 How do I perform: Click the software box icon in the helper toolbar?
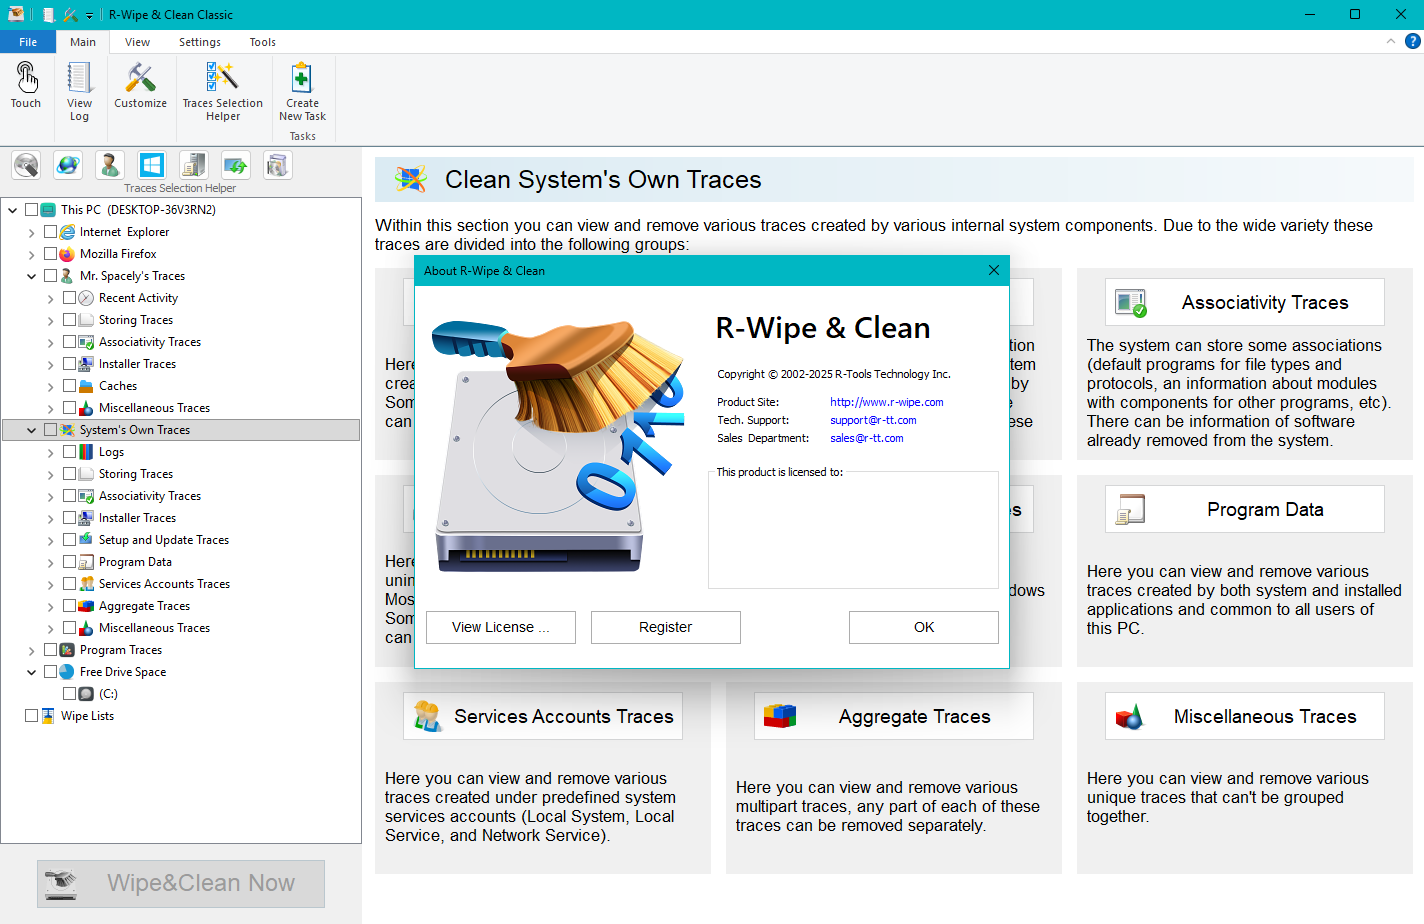point(278,165)
